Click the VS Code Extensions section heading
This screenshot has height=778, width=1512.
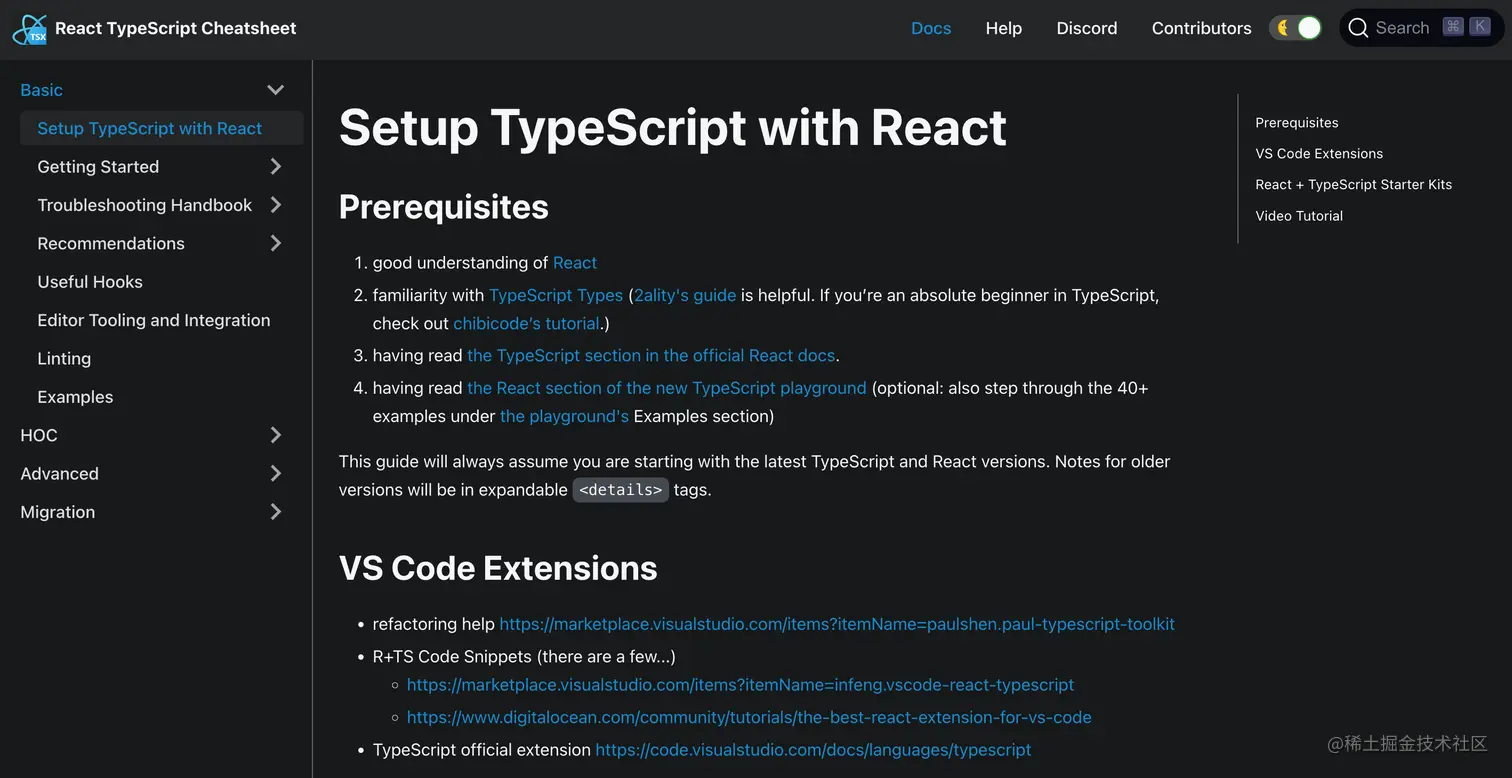pyautogui.click(x=498, y=568)
